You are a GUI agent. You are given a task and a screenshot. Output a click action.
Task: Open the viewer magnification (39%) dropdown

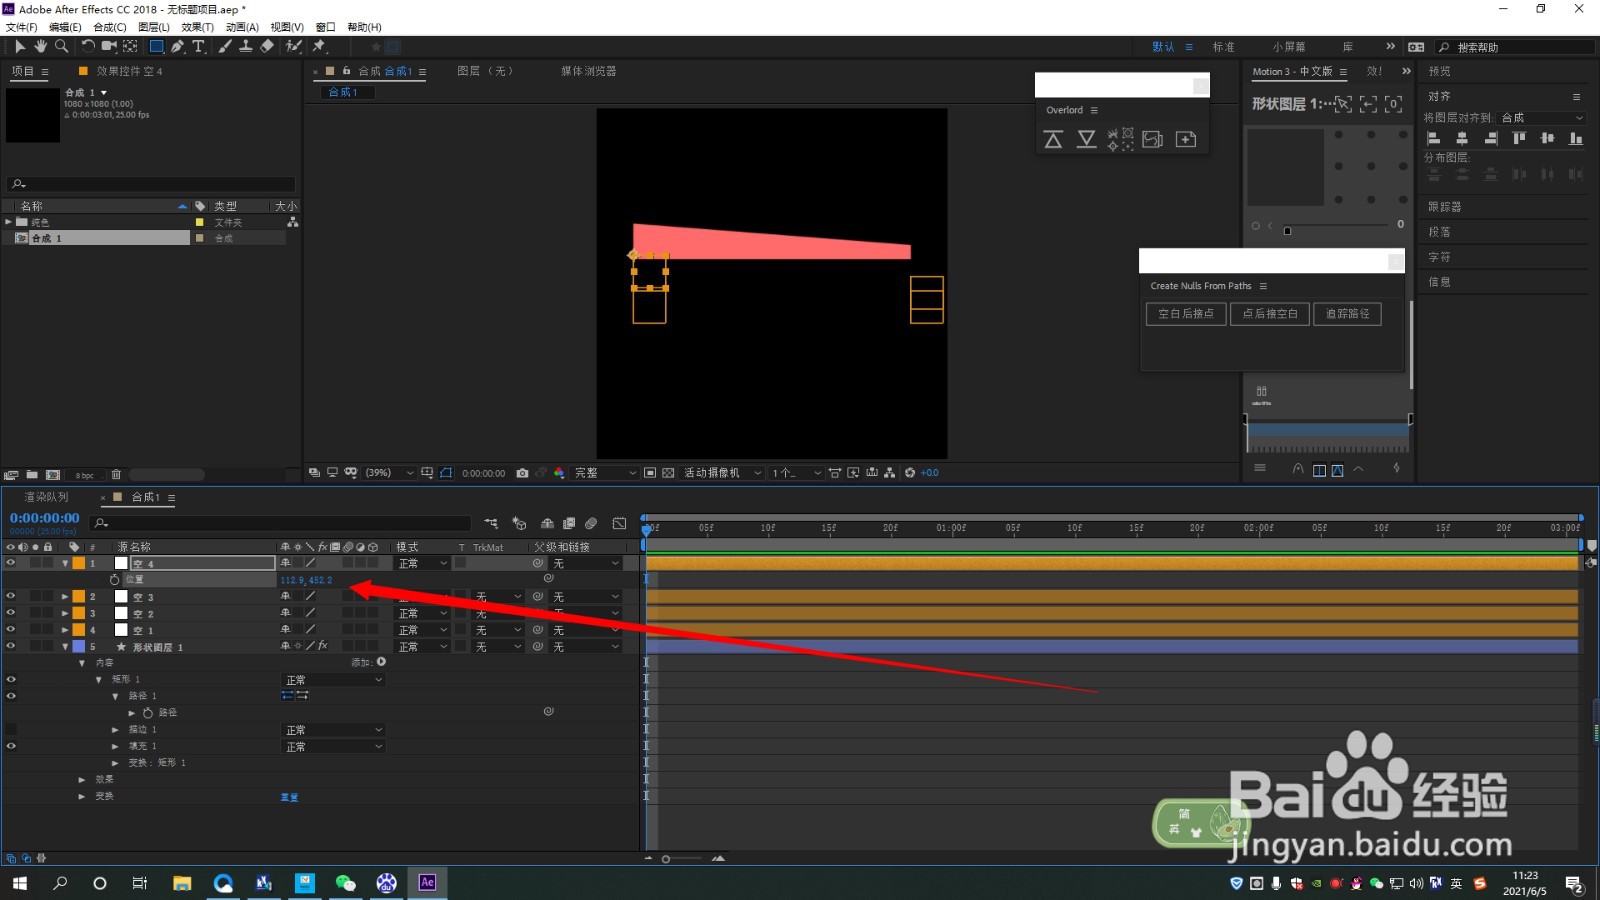pos(390,473)
